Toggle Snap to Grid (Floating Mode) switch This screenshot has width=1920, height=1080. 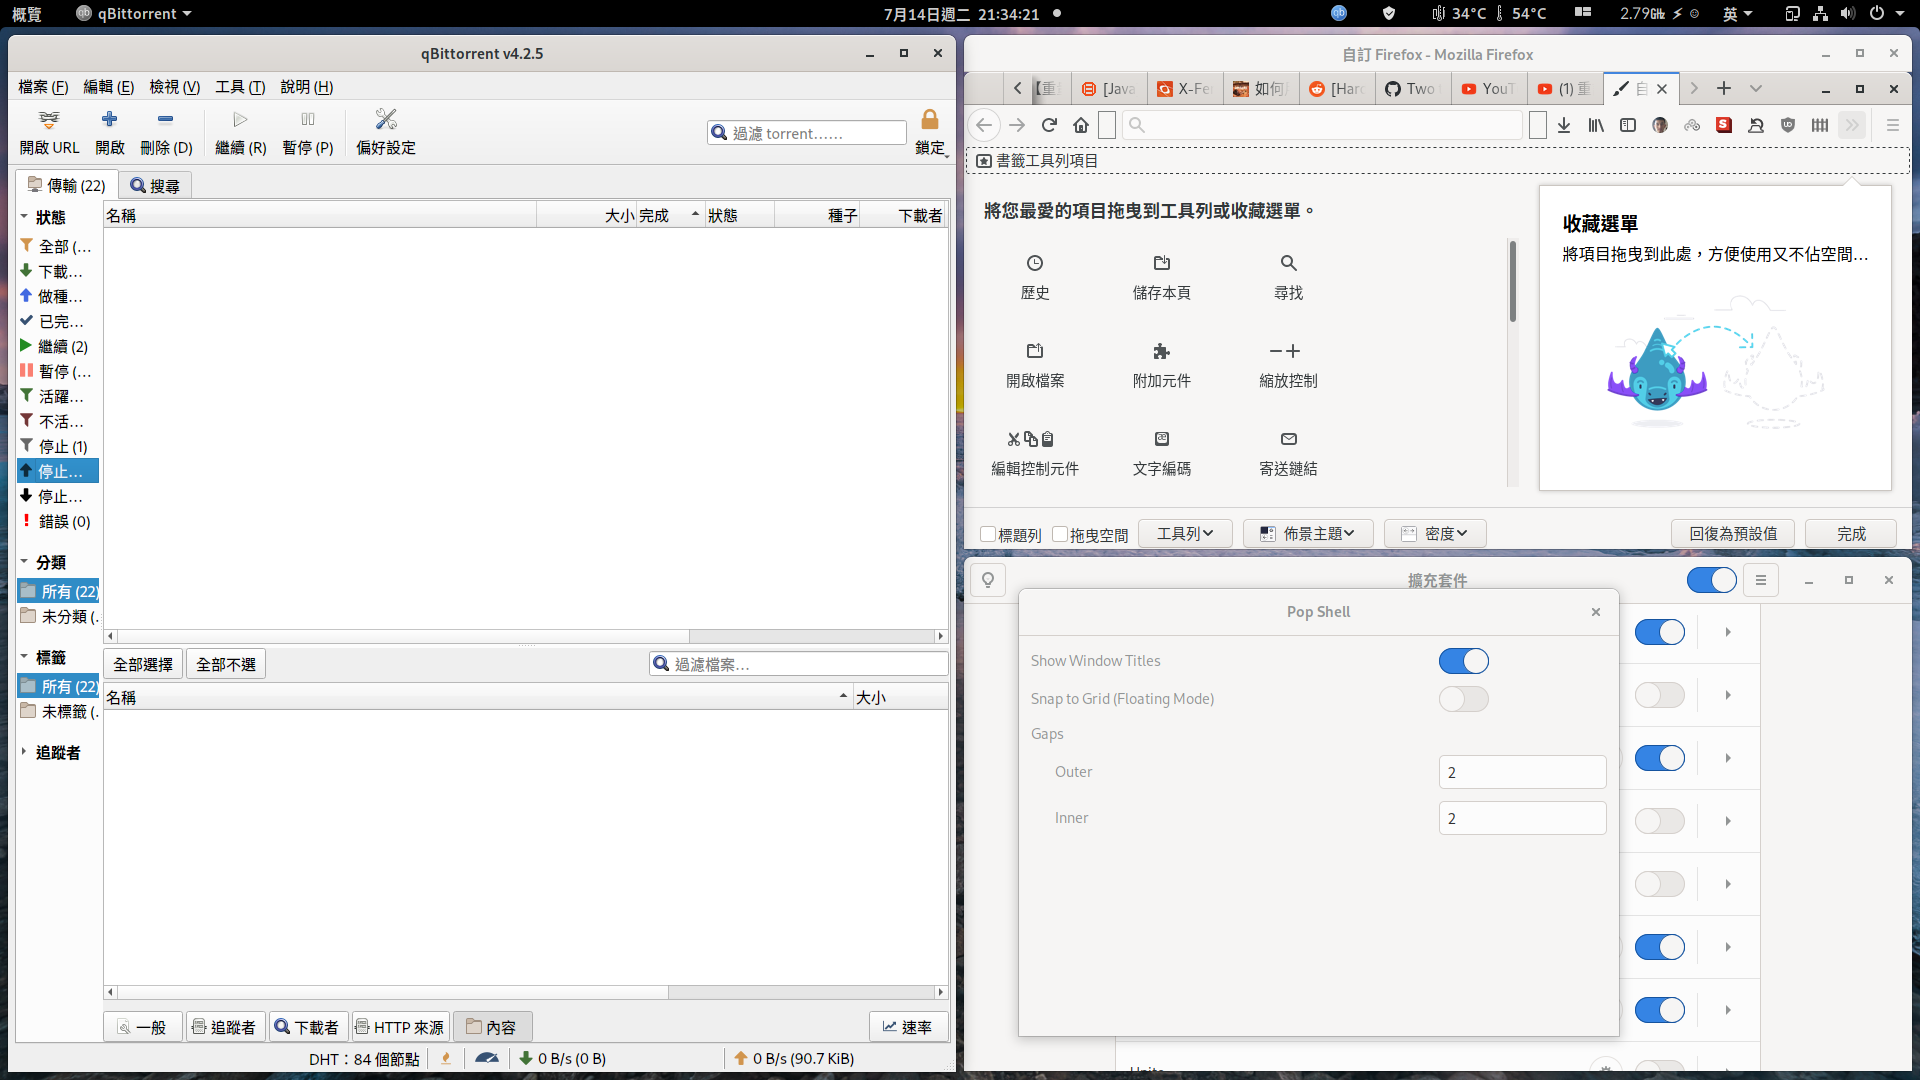1464,699
